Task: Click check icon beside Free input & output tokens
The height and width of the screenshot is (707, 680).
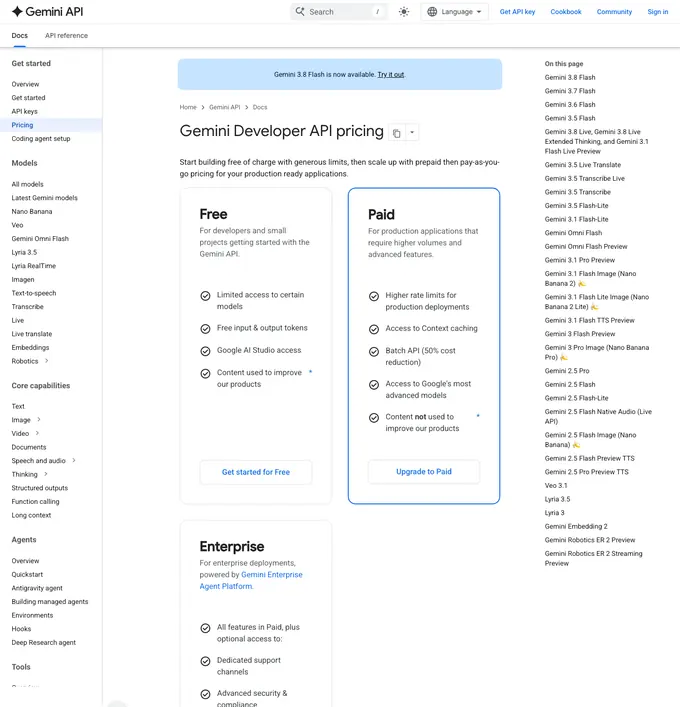Action: pyautogui.click(x=205, y=329)
